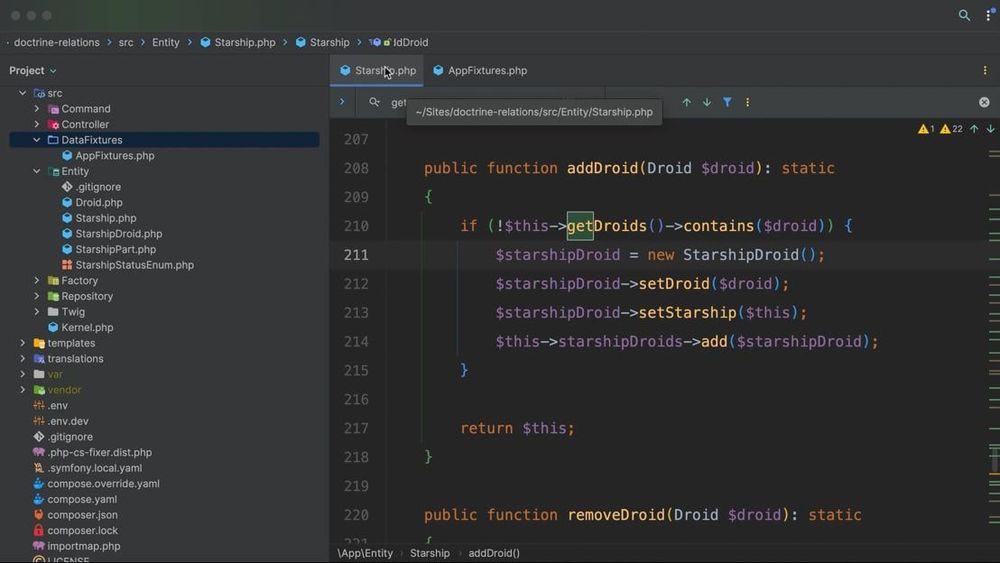This screenshot has width=1000, height=563.
Task: Open the .env file
Action: [57, 406]
